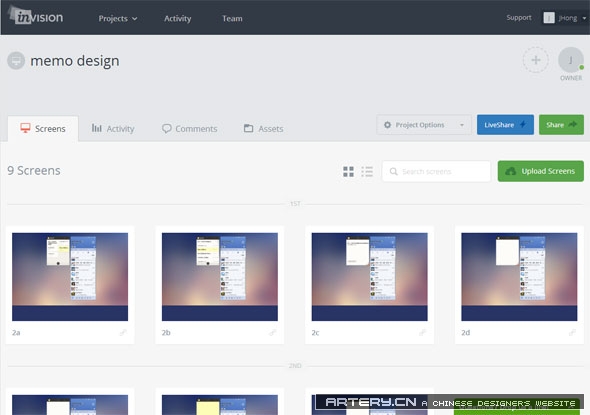Click link icon on screen 2d card

tap(572, 332)
